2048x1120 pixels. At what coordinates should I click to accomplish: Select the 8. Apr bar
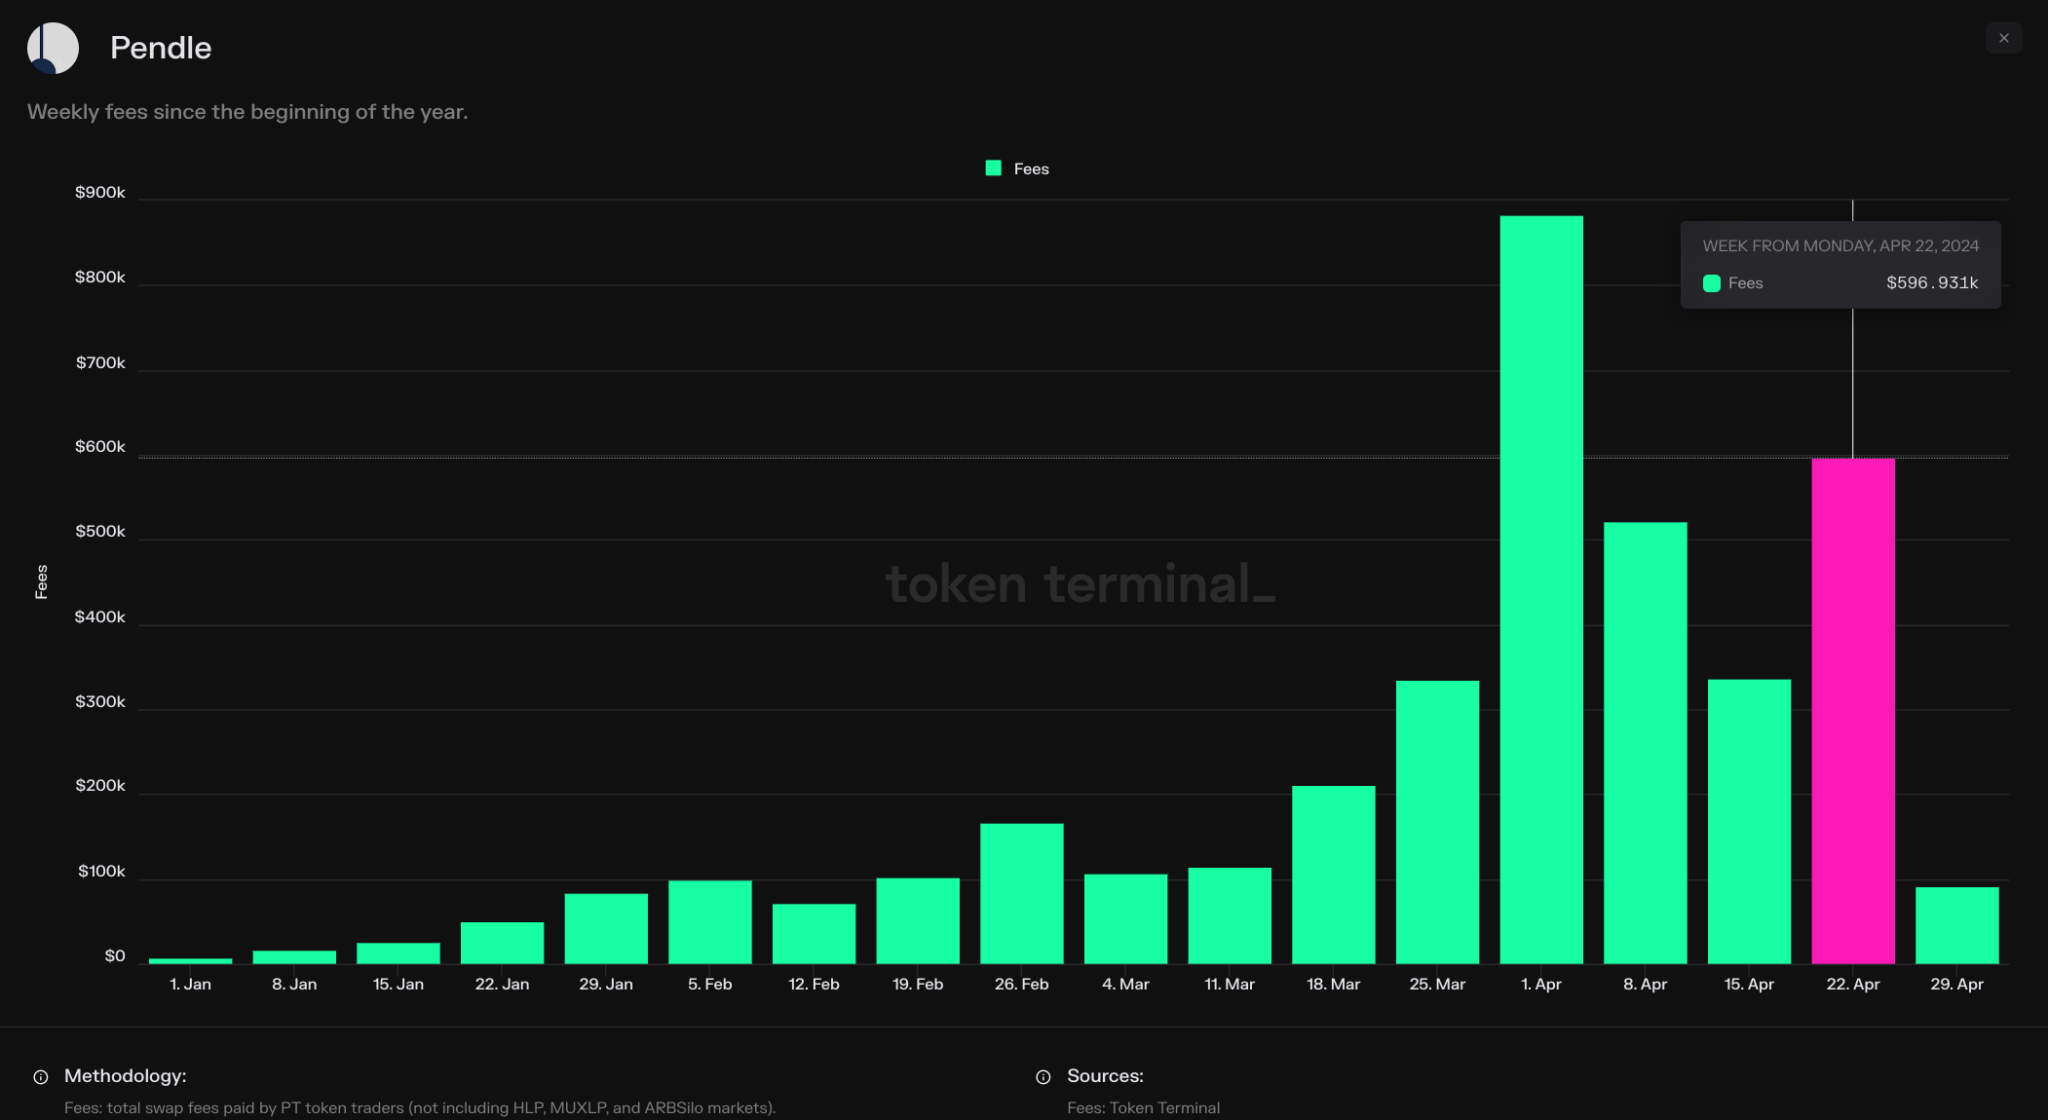click(x=1645, y=743)
